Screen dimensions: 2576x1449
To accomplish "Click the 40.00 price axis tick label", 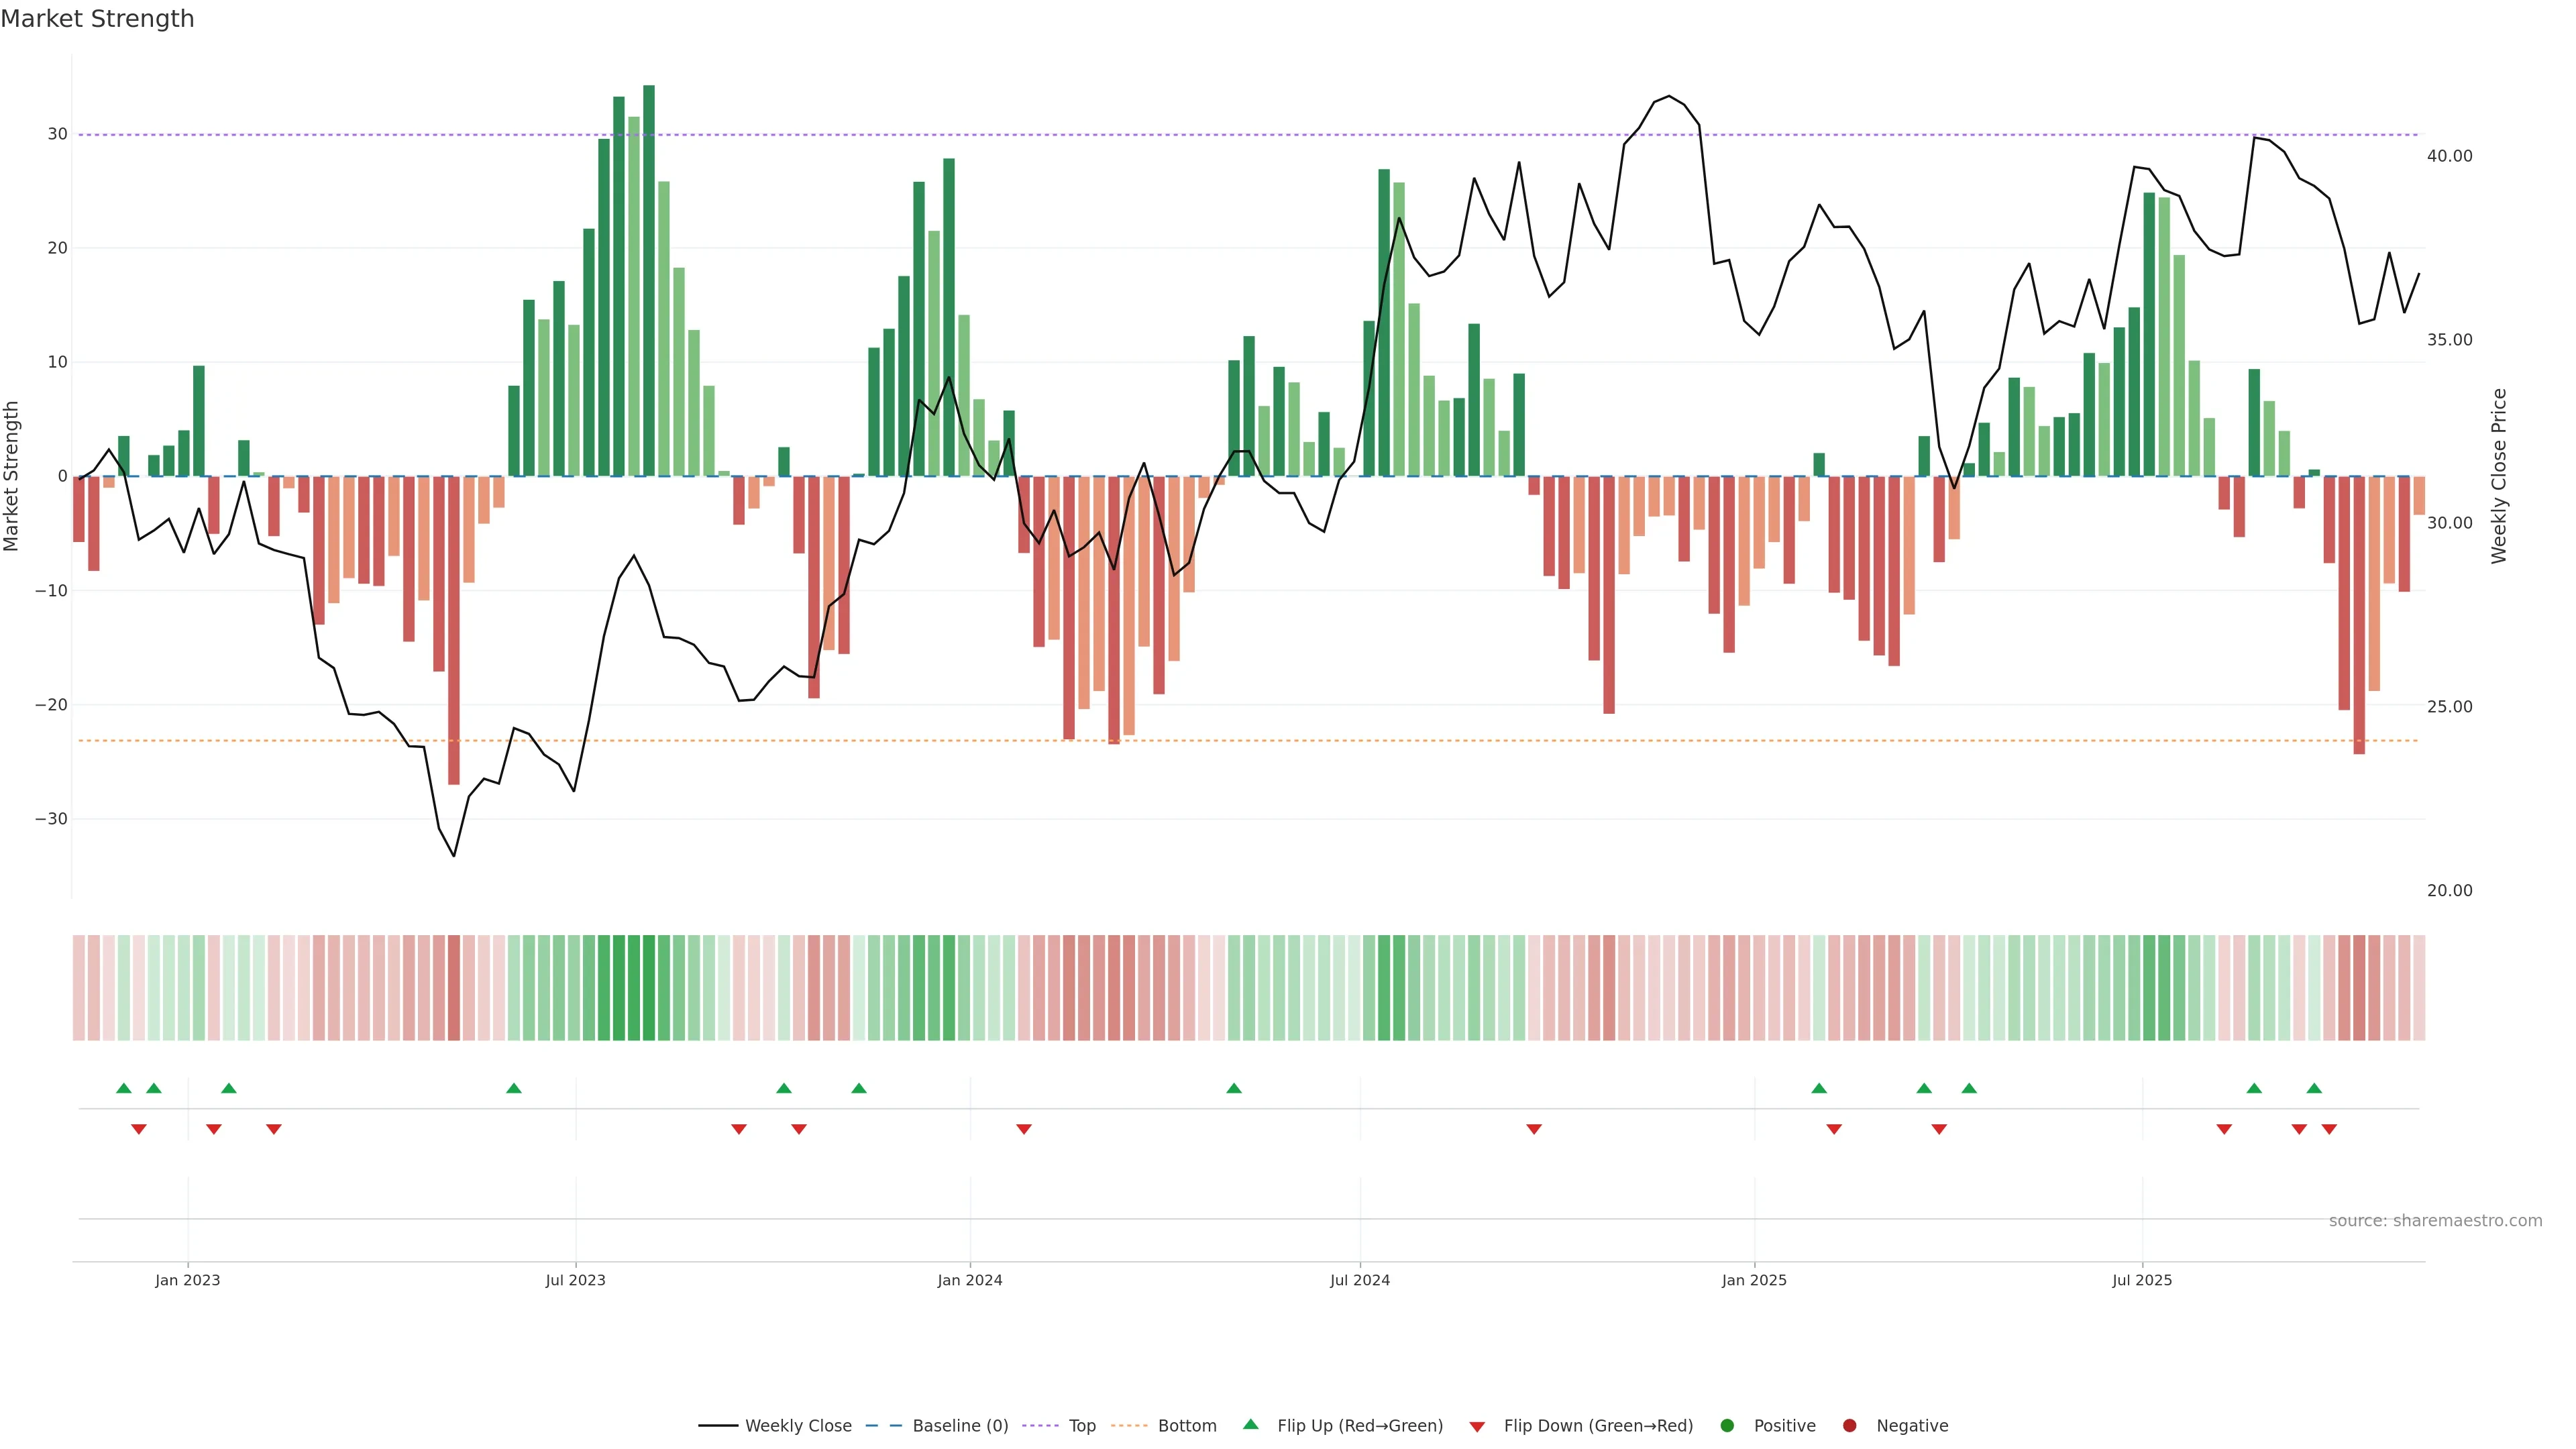I will point(2449,156).
